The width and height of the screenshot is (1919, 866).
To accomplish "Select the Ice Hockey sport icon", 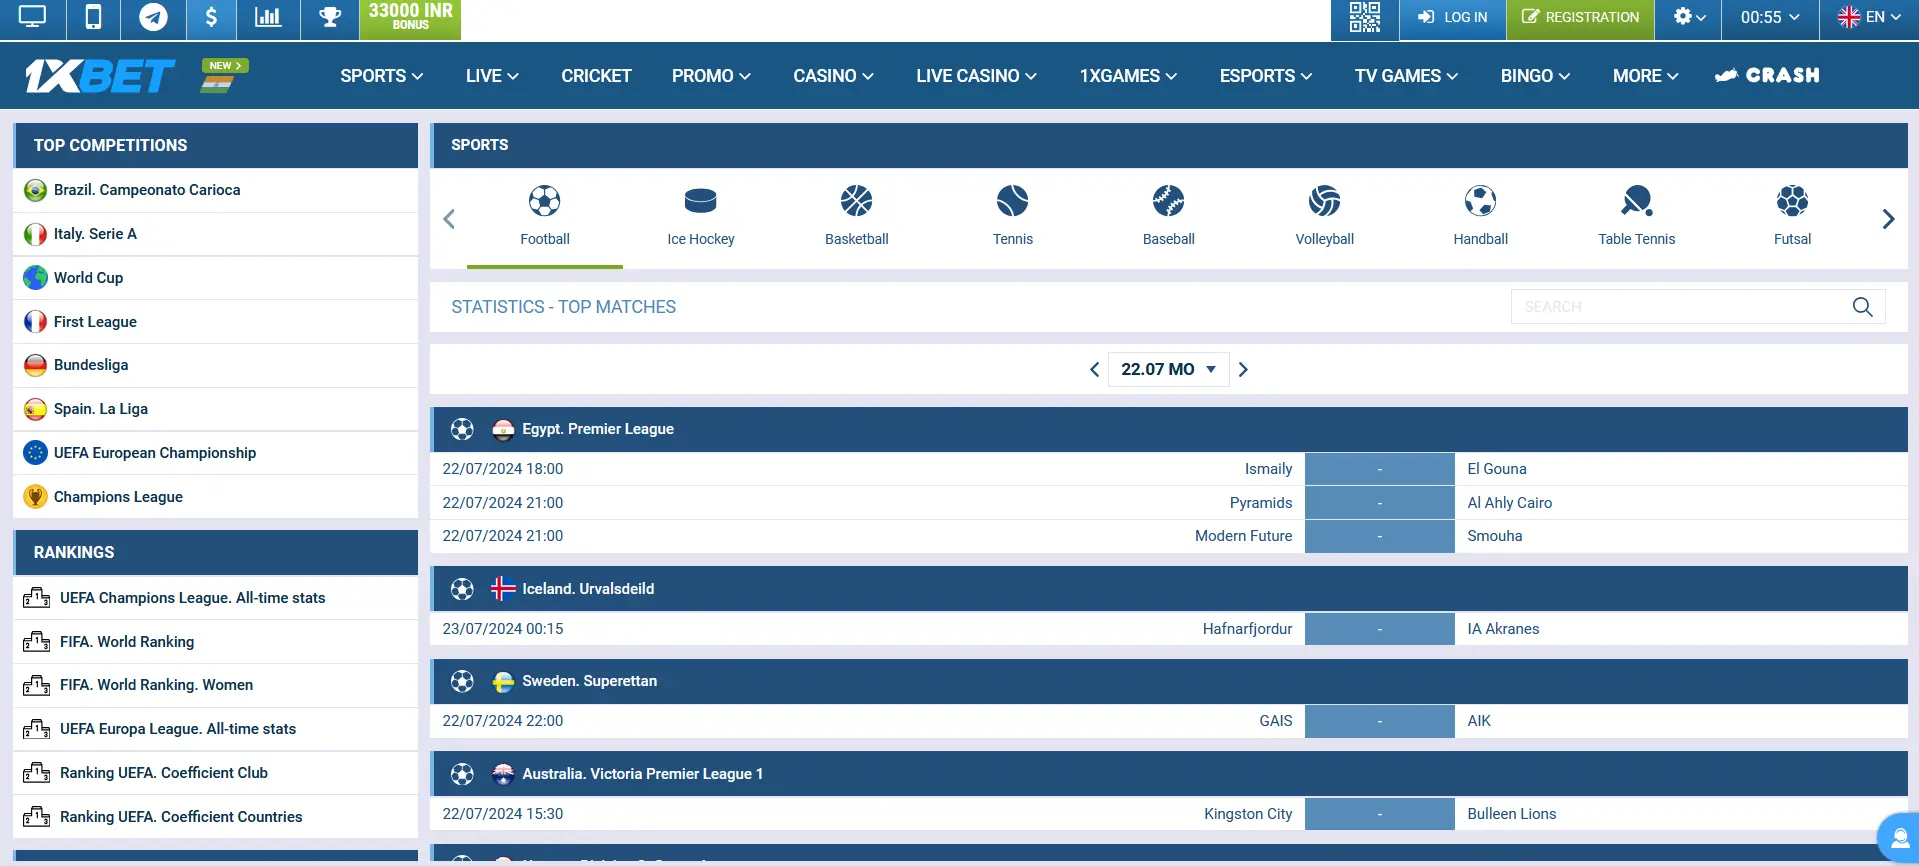I will tap(700, 216).
